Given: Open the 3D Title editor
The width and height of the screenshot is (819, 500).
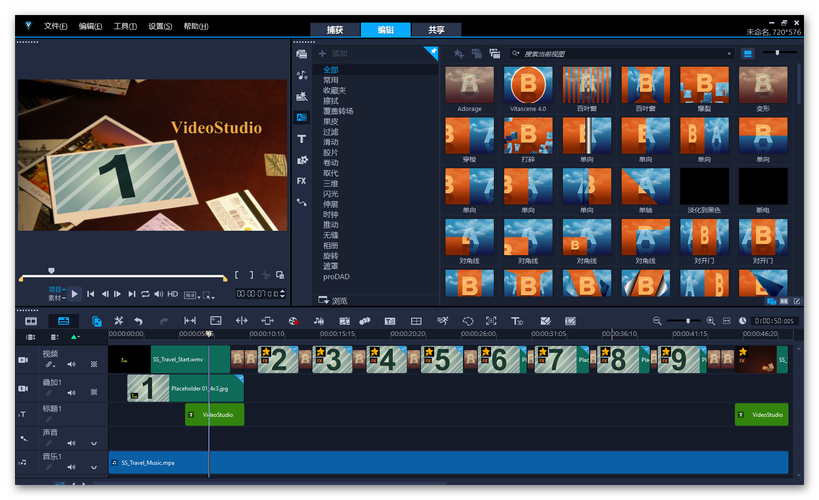Looking at the screenshot, I should (517, 321).
